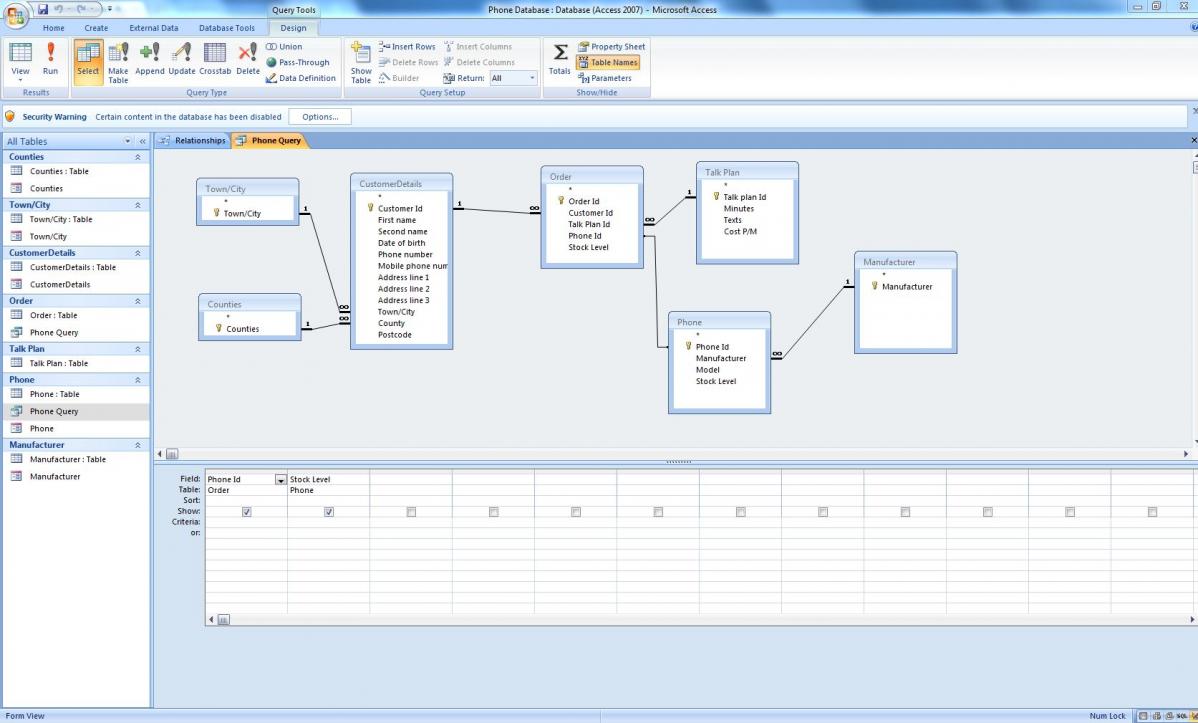Collapse the Order group
Image resolution: width=1198 pixels, height=723 pixels.
[x=138, y=301]
